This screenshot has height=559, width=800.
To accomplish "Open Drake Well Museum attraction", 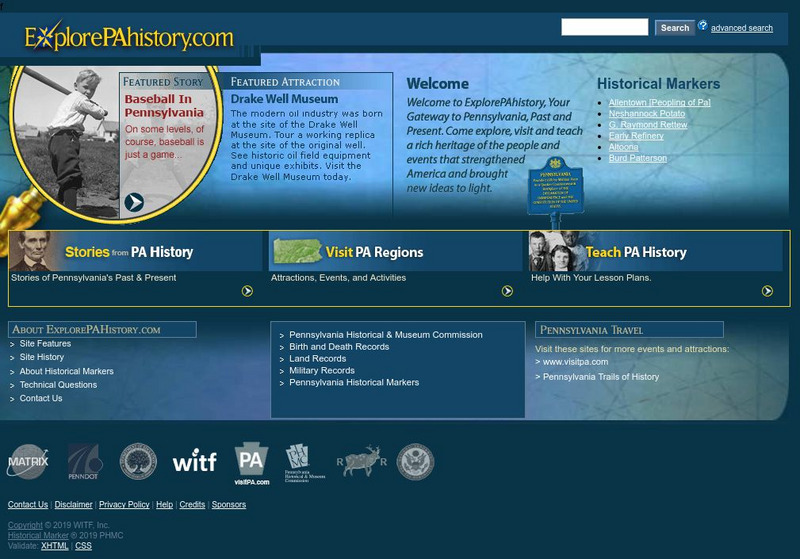I will click(x=284, y=99).
